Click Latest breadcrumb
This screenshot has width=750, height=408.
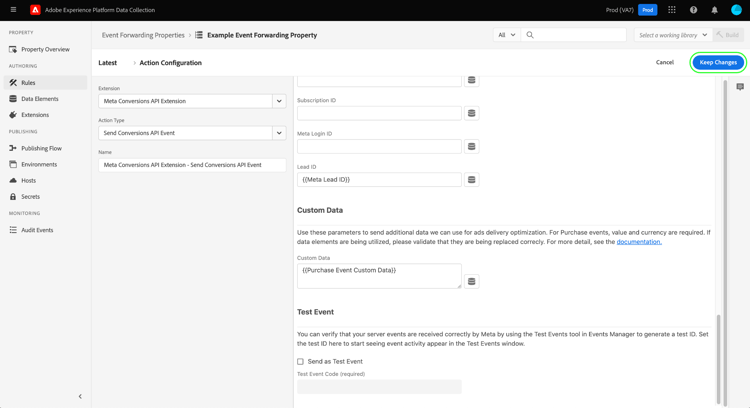pyautogui.click(x=108, y=63)
